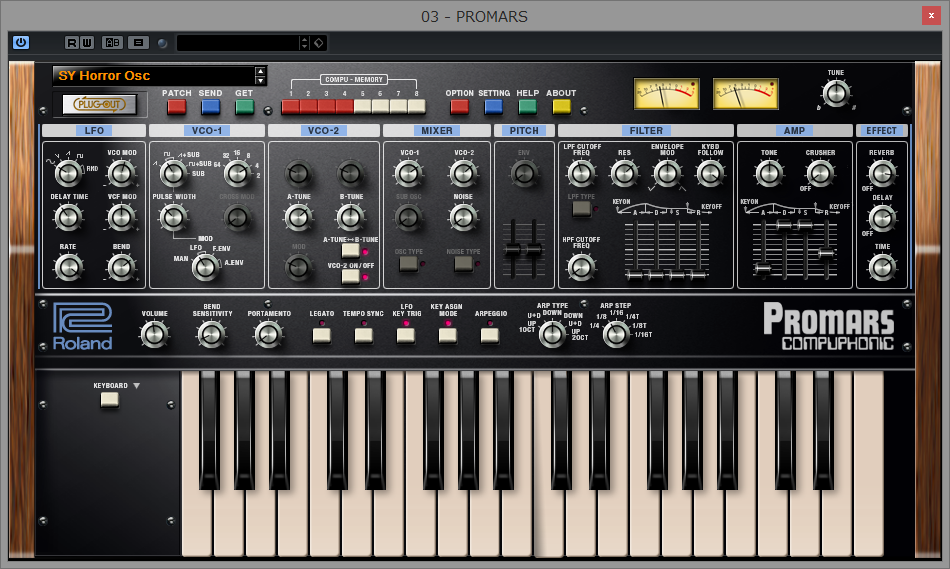Click the LFO waveform selector knob
950x569 pixels.
coord(68,174)
